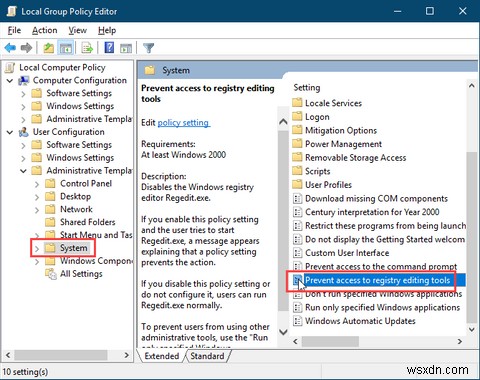Open the Action menu
This screenshot has height=380, width=480.
(x=45, y=30)
